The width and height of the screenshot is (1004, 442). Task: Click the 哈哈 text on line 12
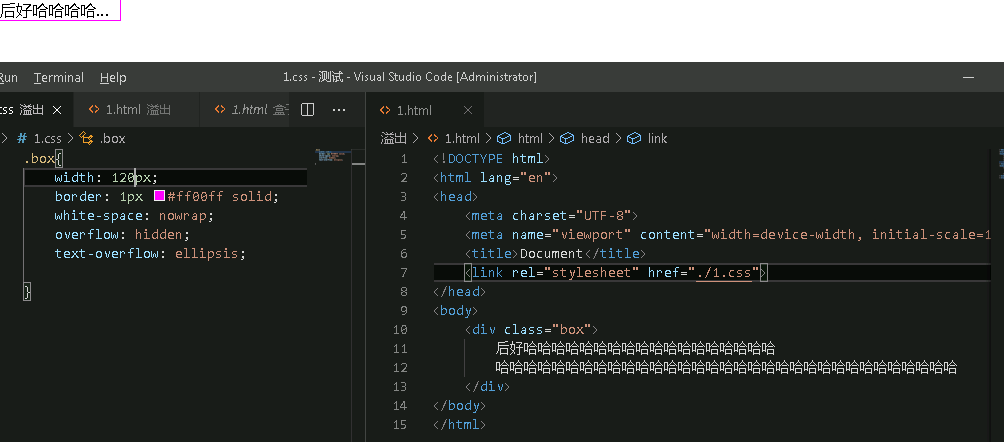[726, 368]
